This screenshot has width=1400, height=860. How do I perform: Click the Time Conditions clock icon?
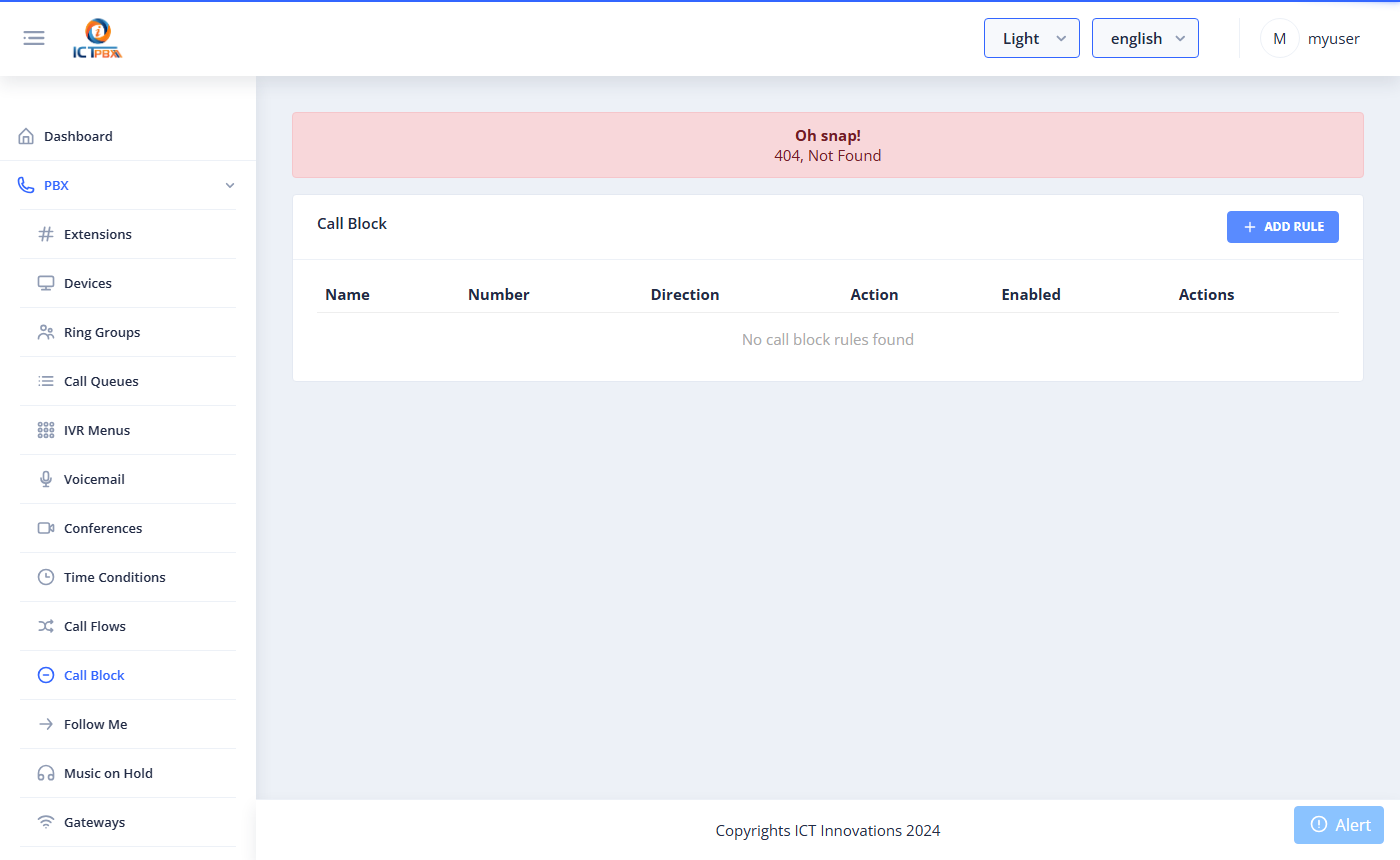tap(46, 577)
